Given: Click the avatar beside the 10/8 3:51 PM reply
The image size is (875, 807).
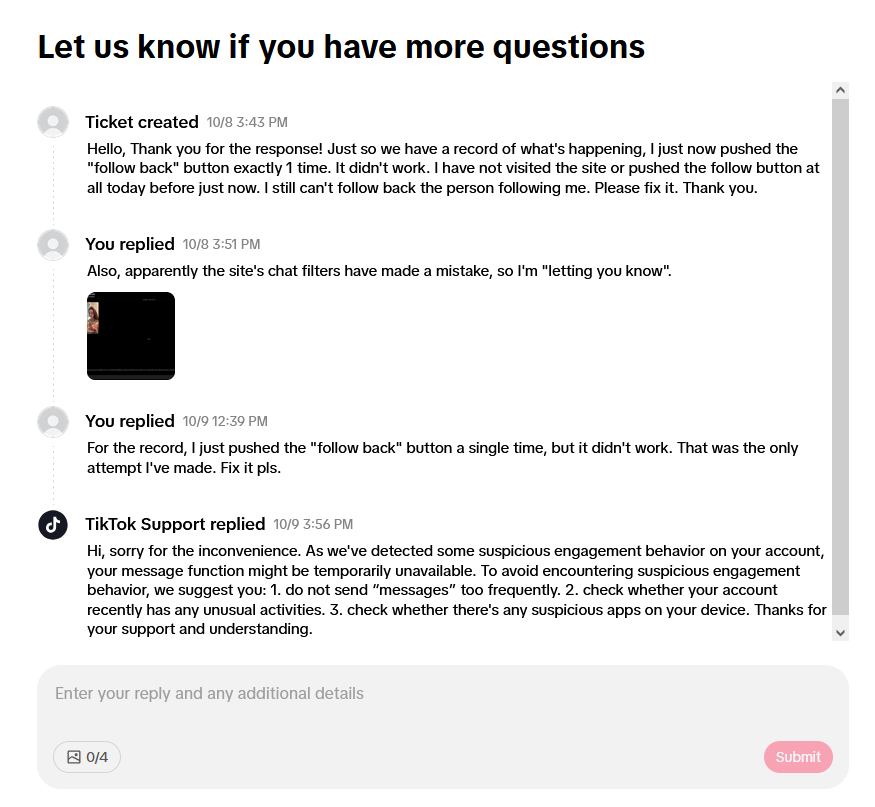Looking at the screenshot, I should pos(53,244).
